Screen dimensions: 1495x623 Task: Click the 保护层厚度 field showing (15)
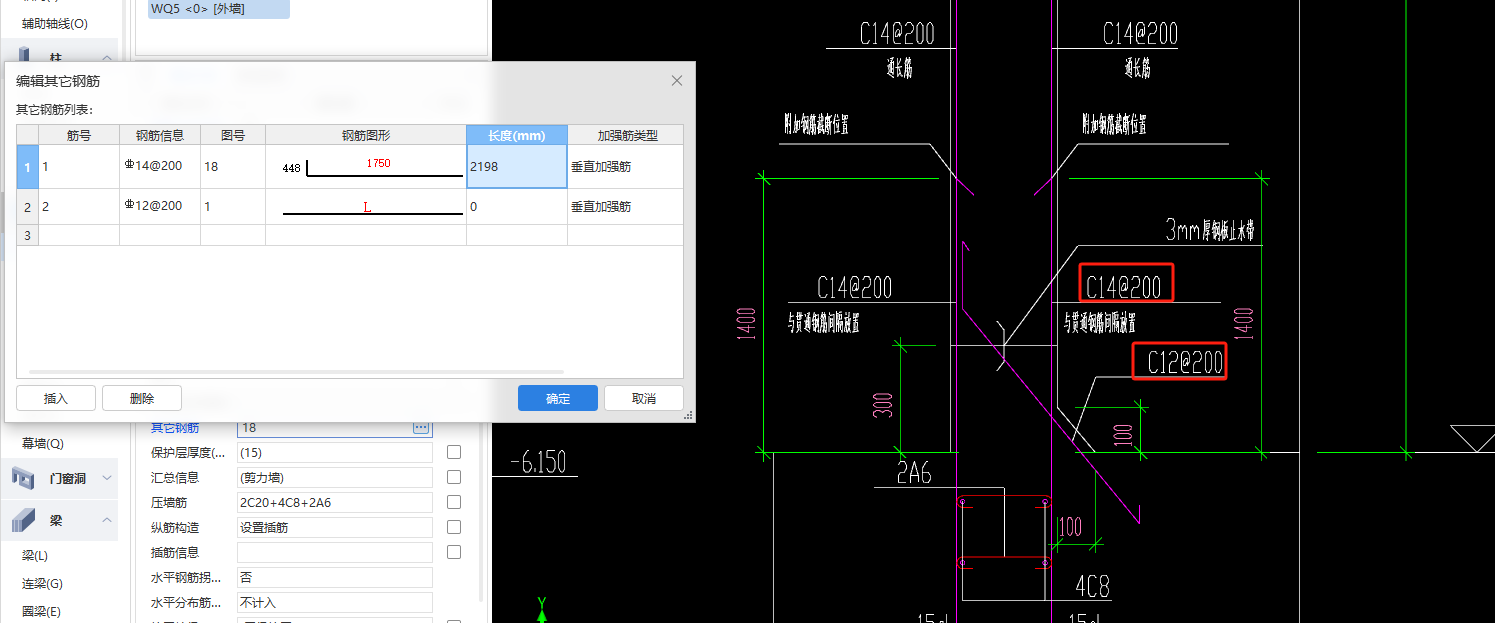point(335,453)
